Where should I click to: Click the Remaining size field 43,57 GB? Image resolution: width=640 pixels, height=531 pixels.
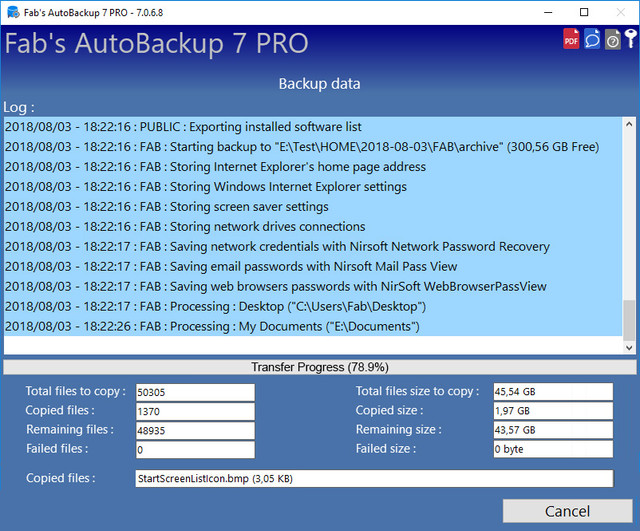click(553, 430)
